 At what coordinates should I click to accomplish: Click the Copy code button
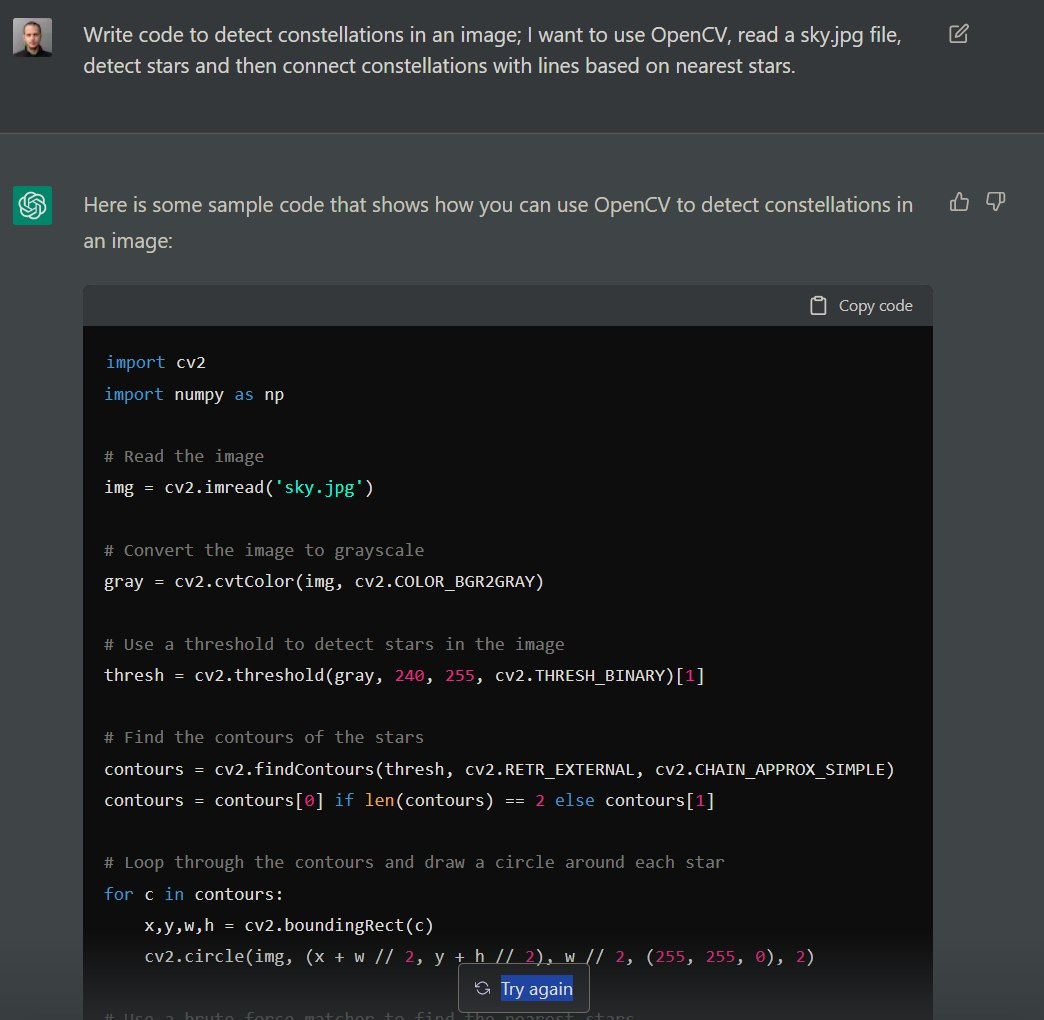click(860, 305)
